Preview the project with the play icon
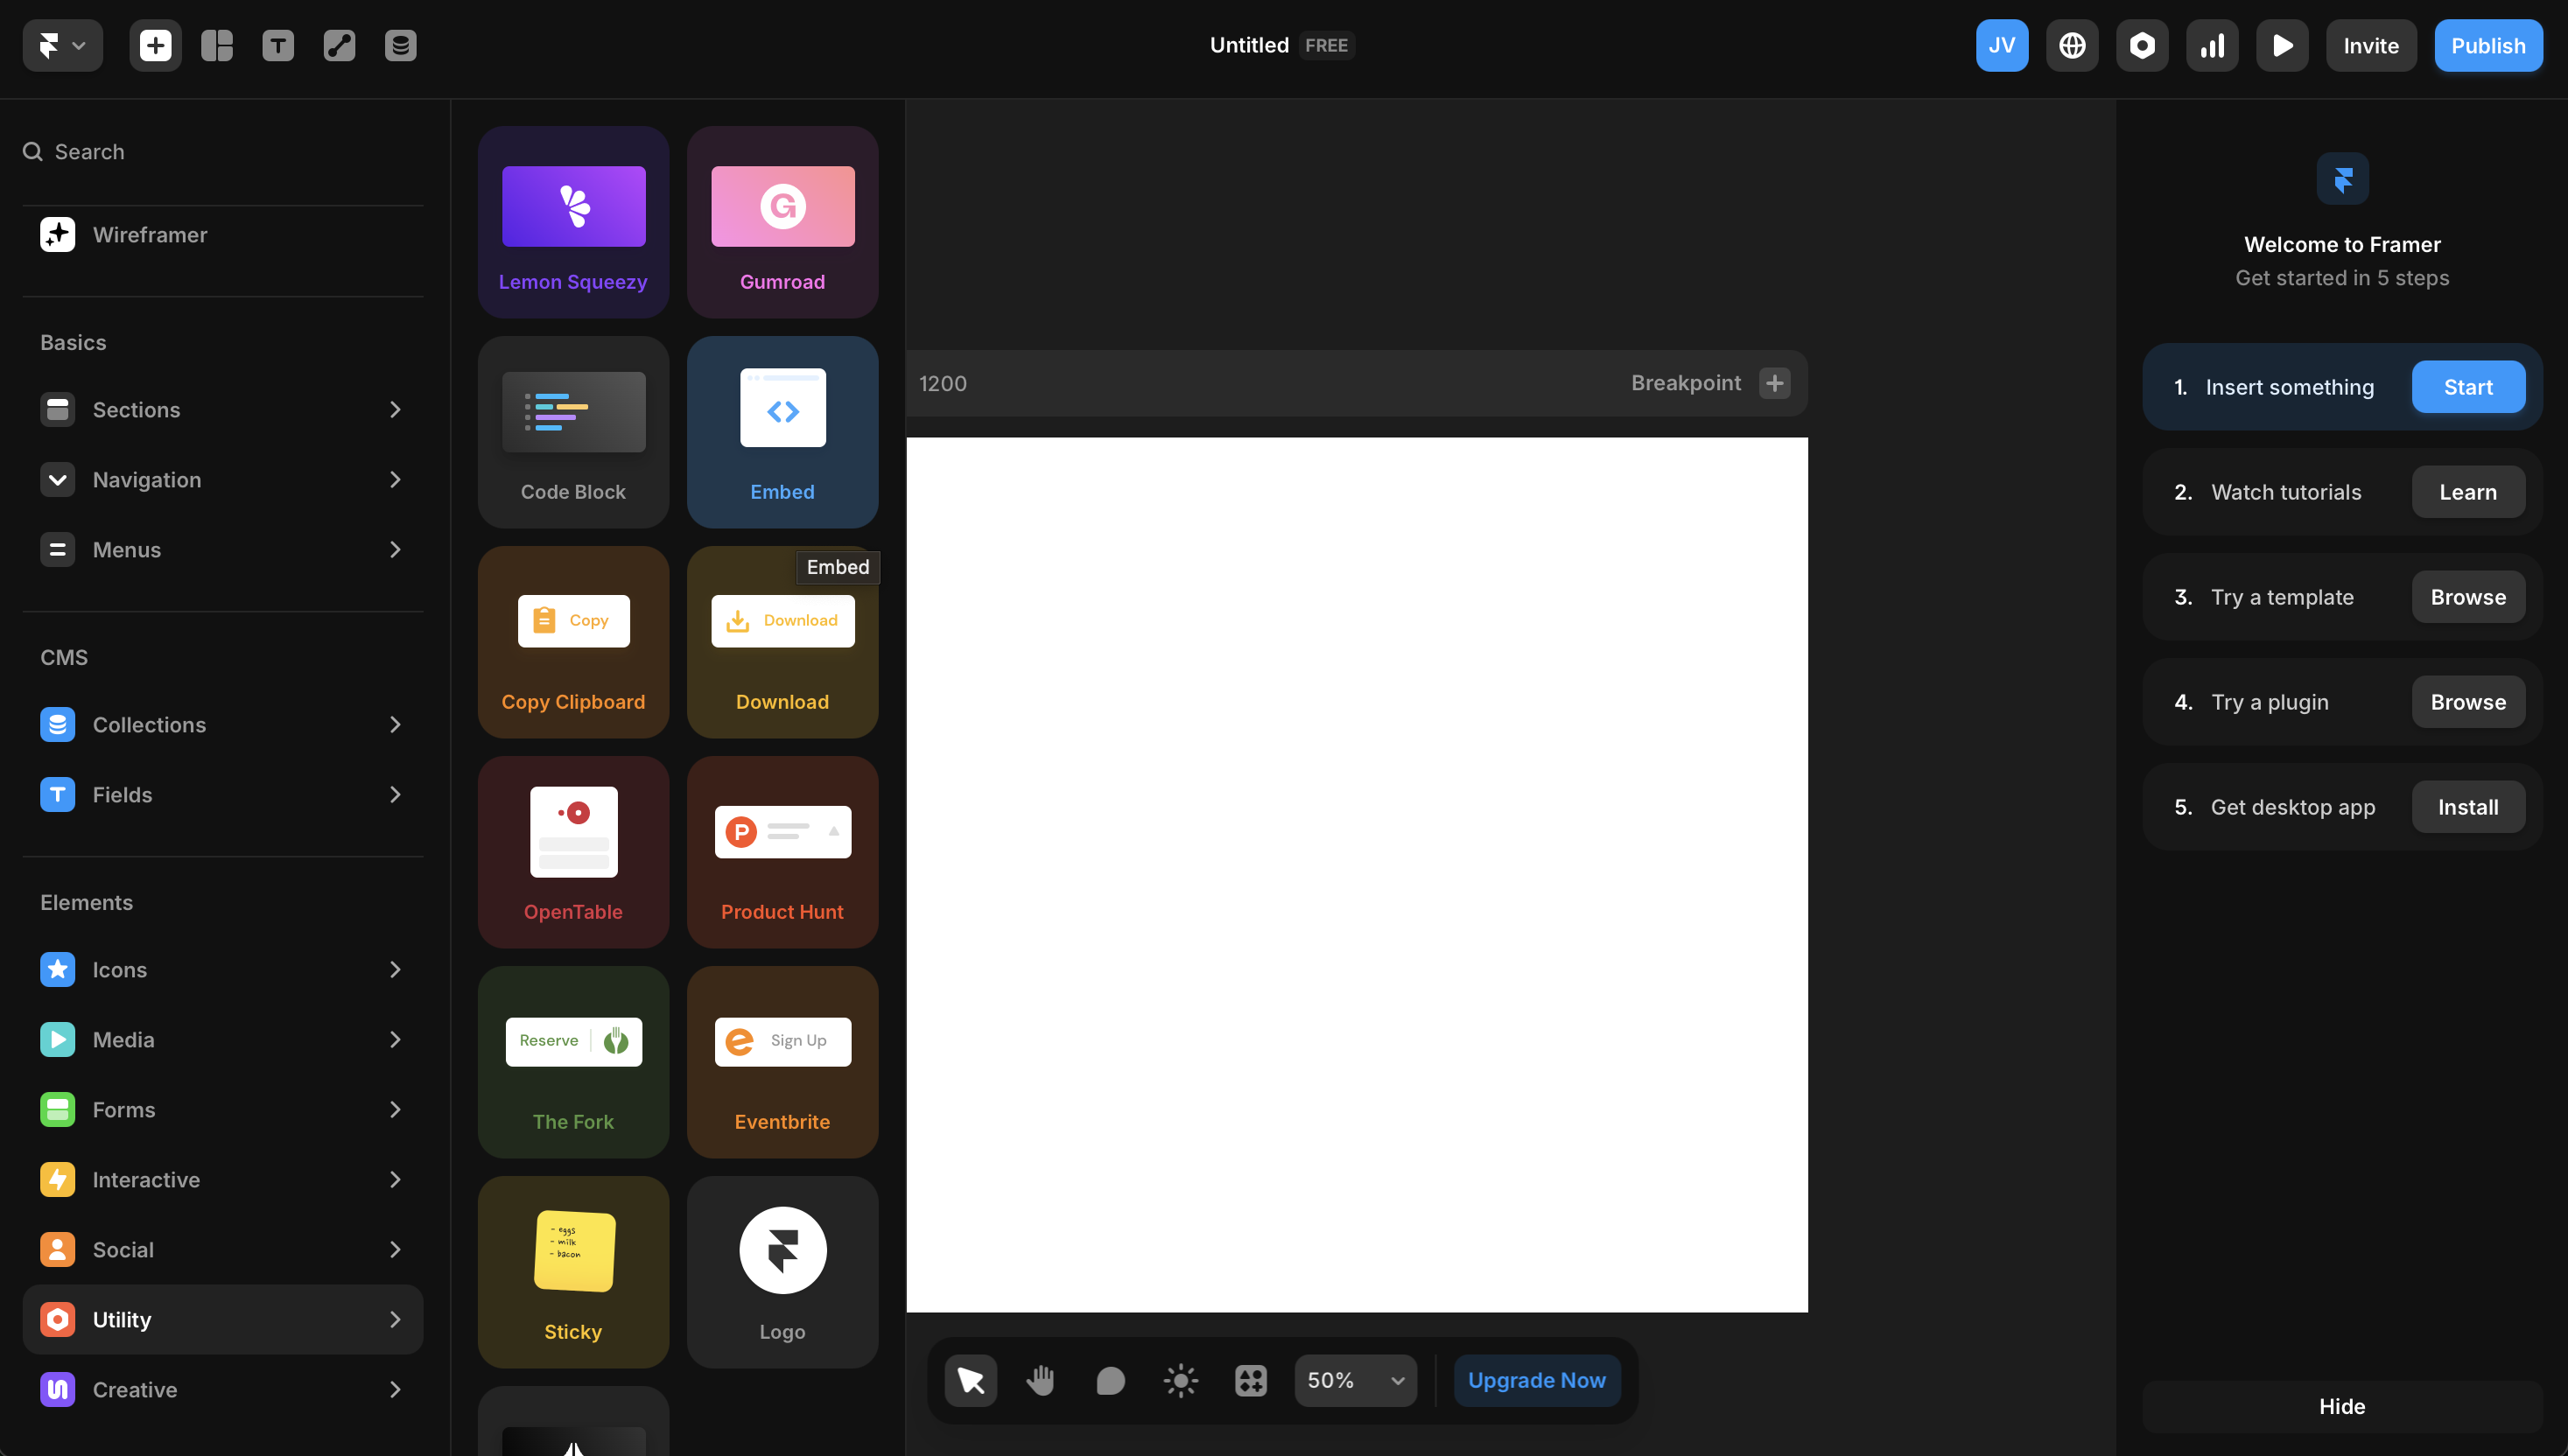Screen dimensions: 2568x1456 click(2282, 45)
